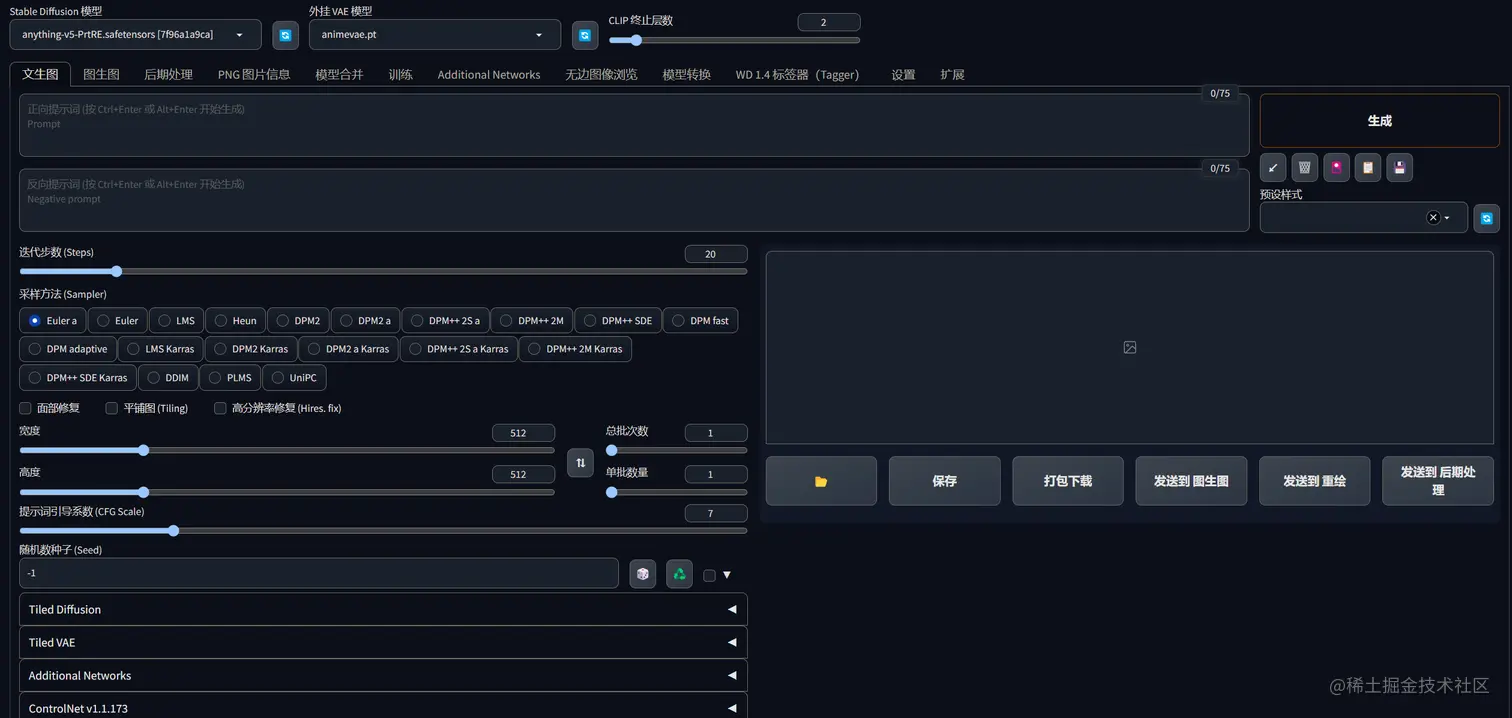
Task: Save prompt as style with floppy icon
Action: point(1400,167)
